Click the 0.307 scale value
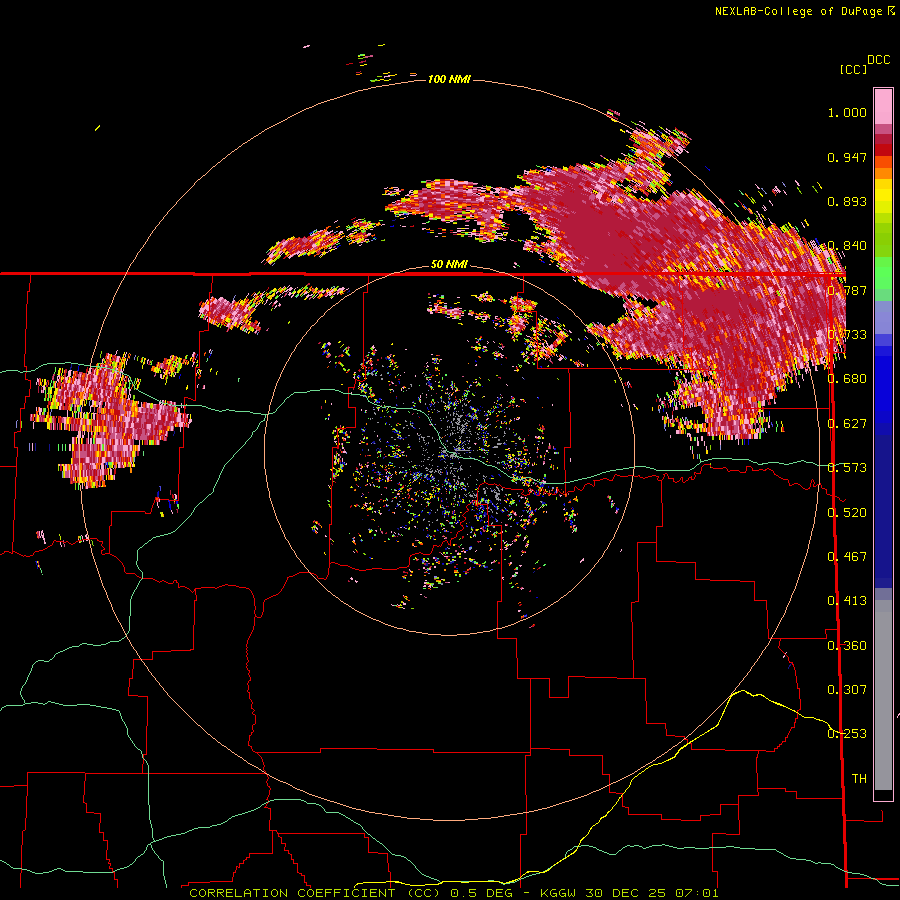900x900 pixels. point(847,690)
